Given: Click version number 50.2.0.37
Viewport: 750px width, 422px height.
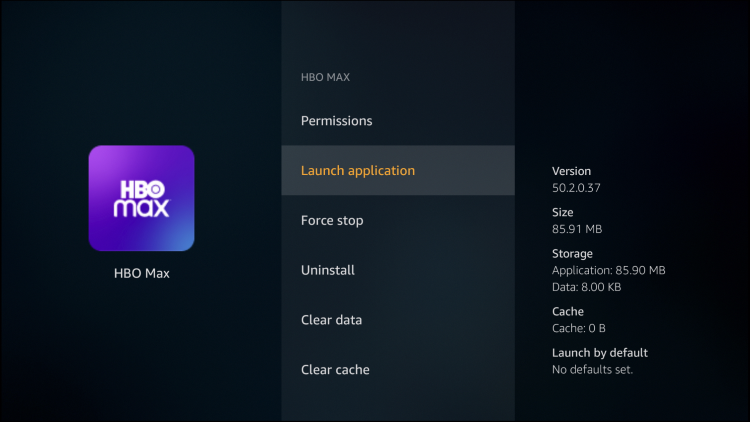Looking at the screenshot, I should [577, 187].
